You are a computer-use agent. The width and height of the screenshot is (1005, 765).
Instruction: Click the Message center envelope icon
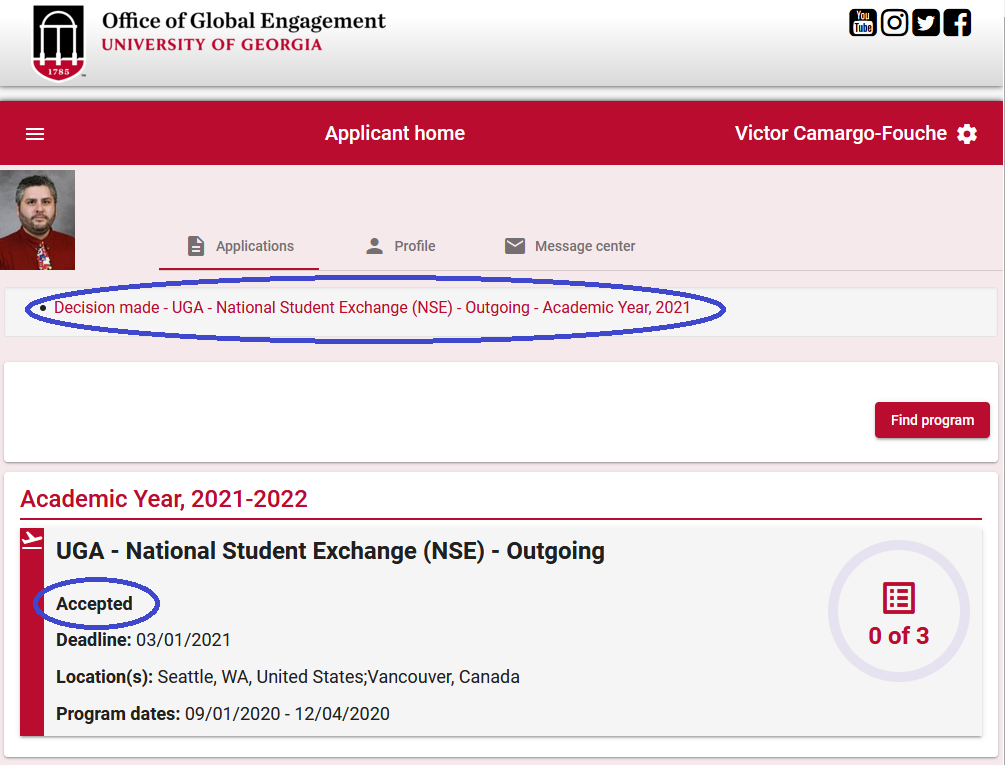point(515,246)
